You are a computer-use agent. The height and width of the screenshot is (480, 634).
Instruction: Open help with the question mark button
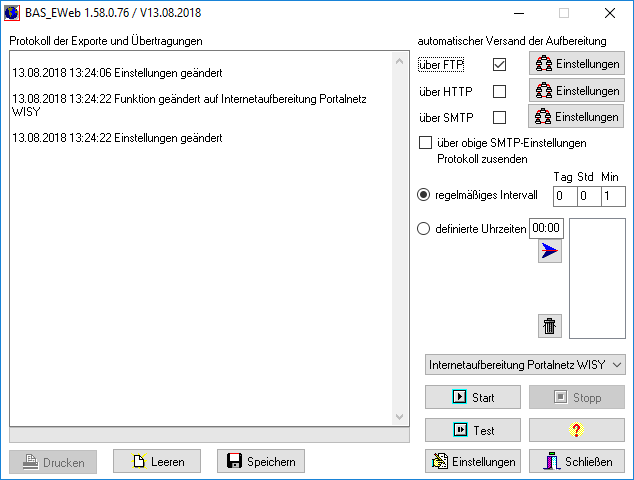point(577,430)
